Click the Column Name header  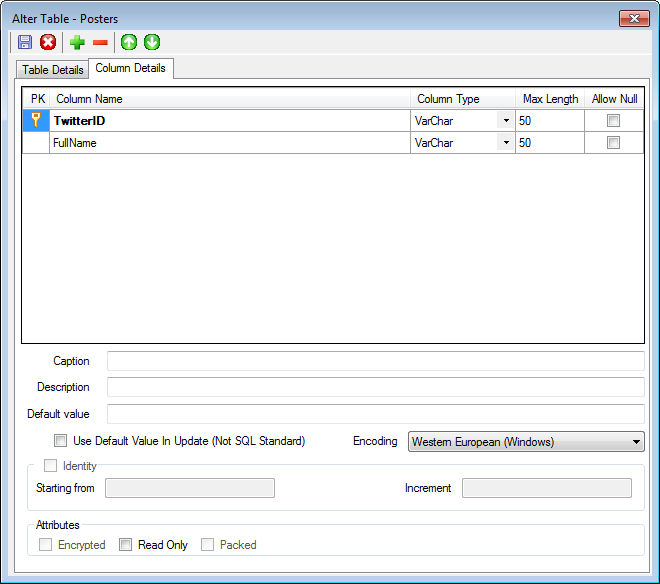(230, 99)
